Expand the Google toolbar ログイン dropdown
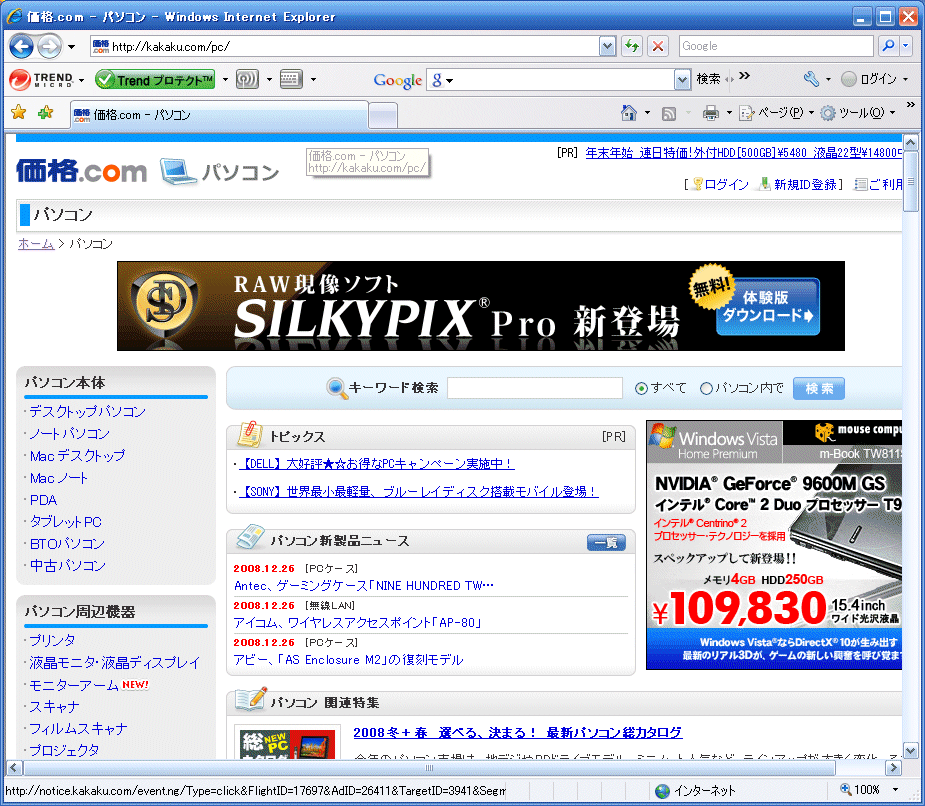Image resolution: width=925 pixels, height=806 pixels. [x=905, y=79]
